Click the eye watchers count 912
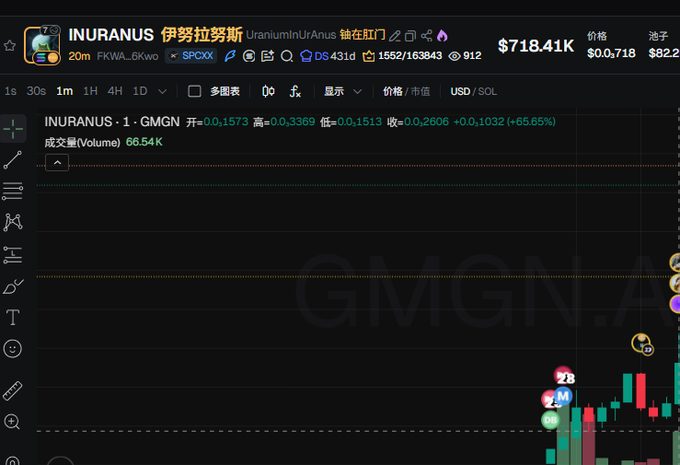Screen dimensions: 680x465 (465, 56)
